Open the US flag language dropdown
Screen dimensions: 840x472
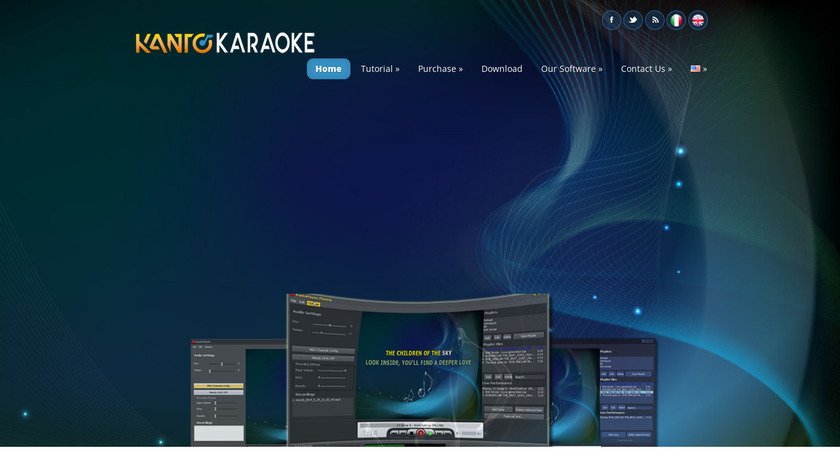coord(699,69)
